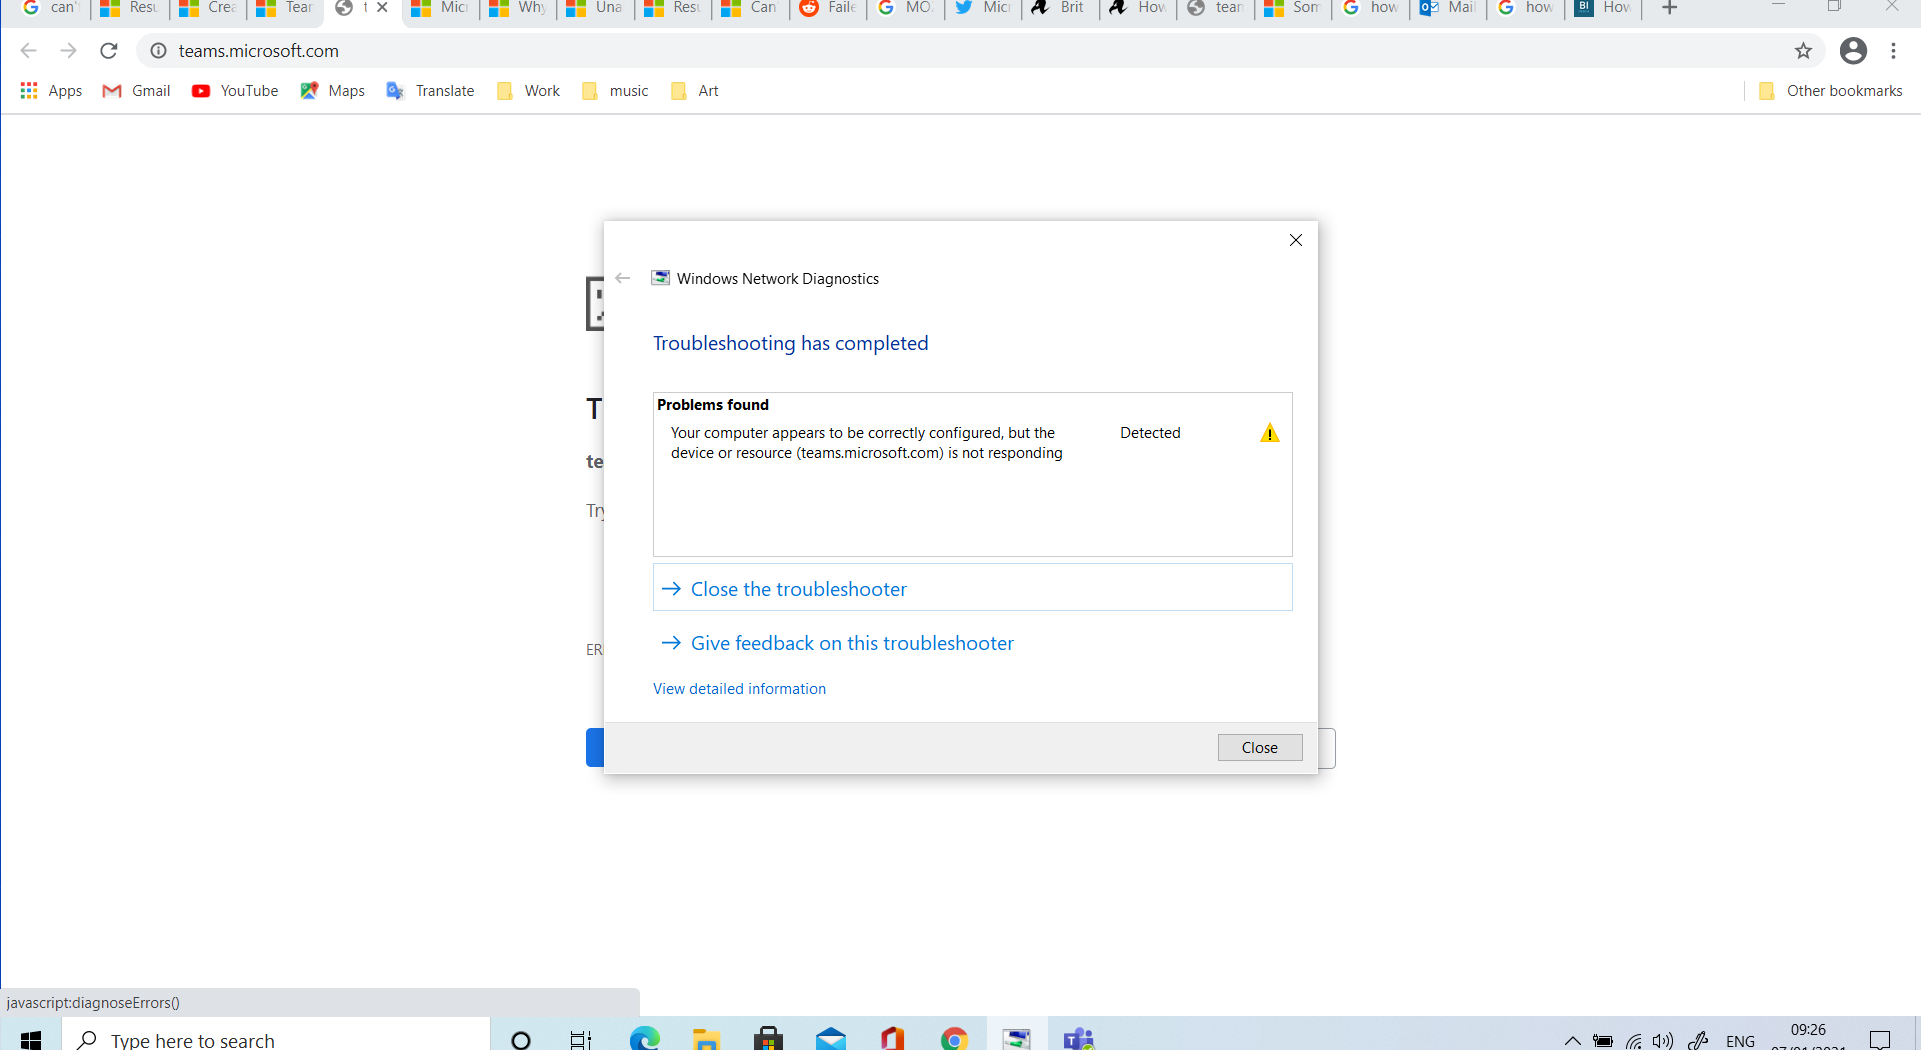Show hidden system tray icons
This screenshot has height=1050, width=1921.
[x=1572, y=1041]
